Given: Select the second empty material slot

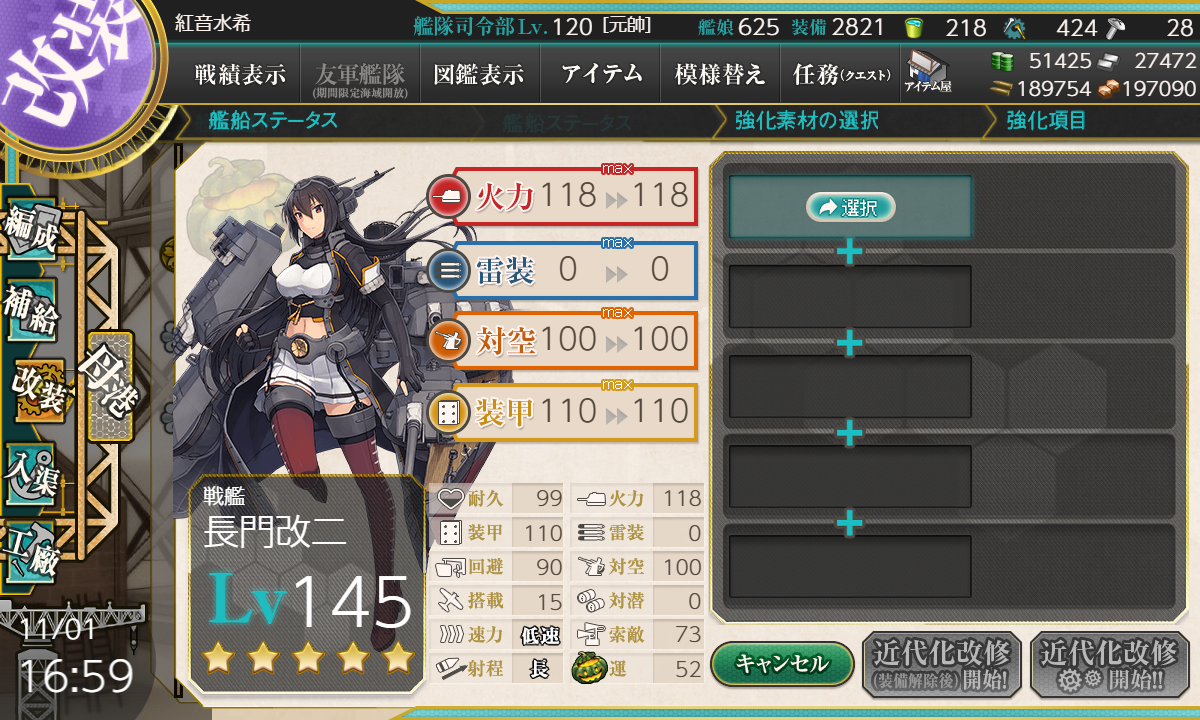Looking at the screenshot, I should 850,296.
